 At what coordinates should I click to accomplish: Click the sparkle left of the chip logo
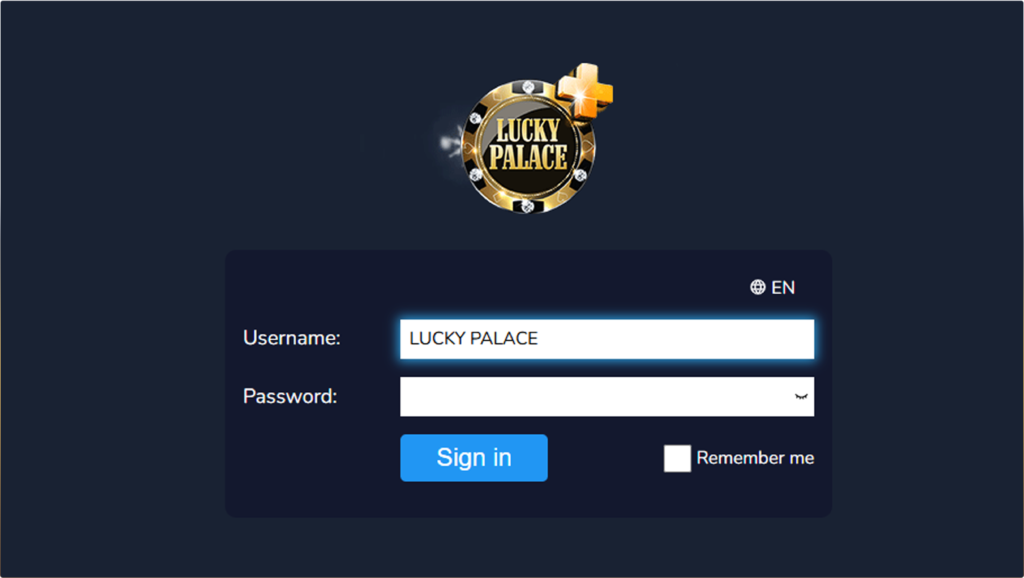pyautogui.click(x=449, y=143)
